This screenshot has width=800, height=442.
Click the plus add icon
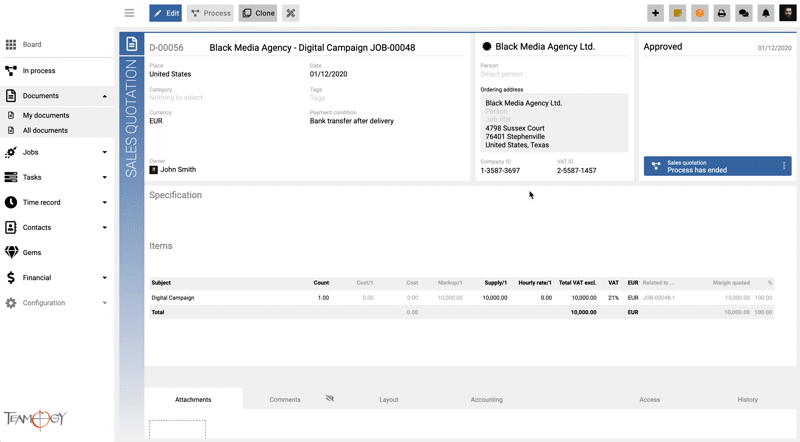tap(655, 13)
